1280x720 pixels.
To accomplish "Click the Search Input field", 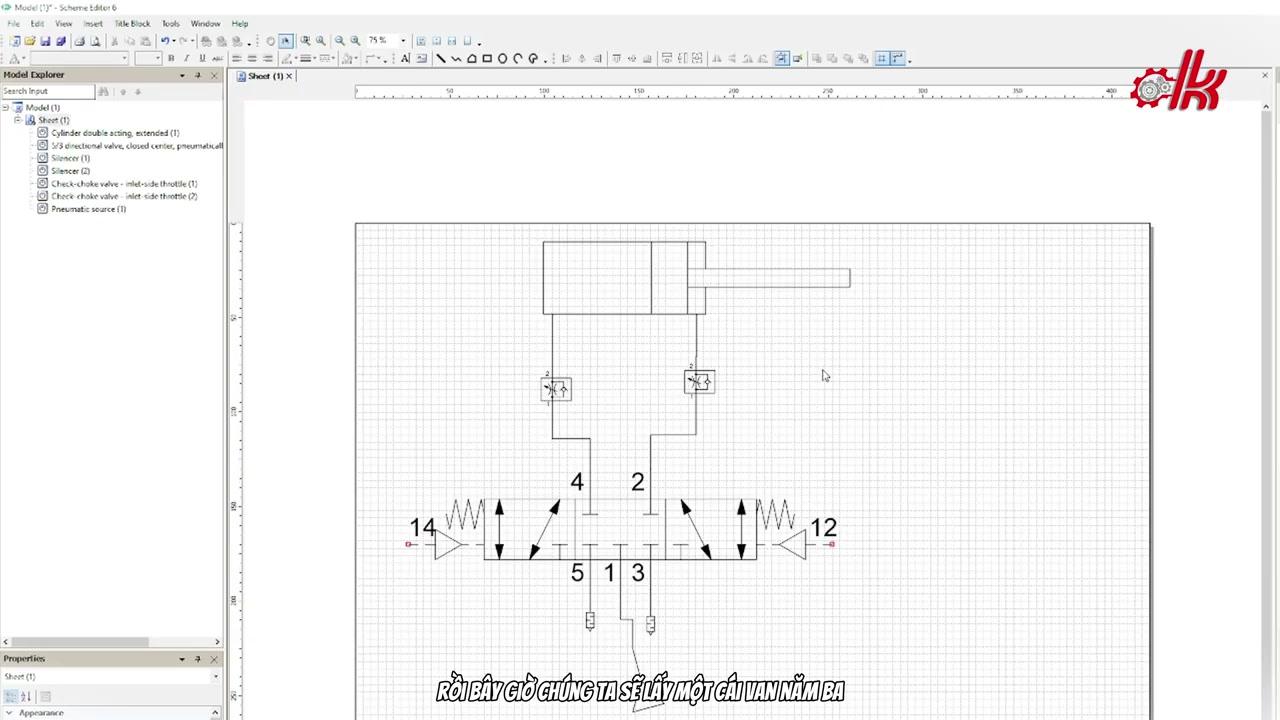I will tap(47, 91).
